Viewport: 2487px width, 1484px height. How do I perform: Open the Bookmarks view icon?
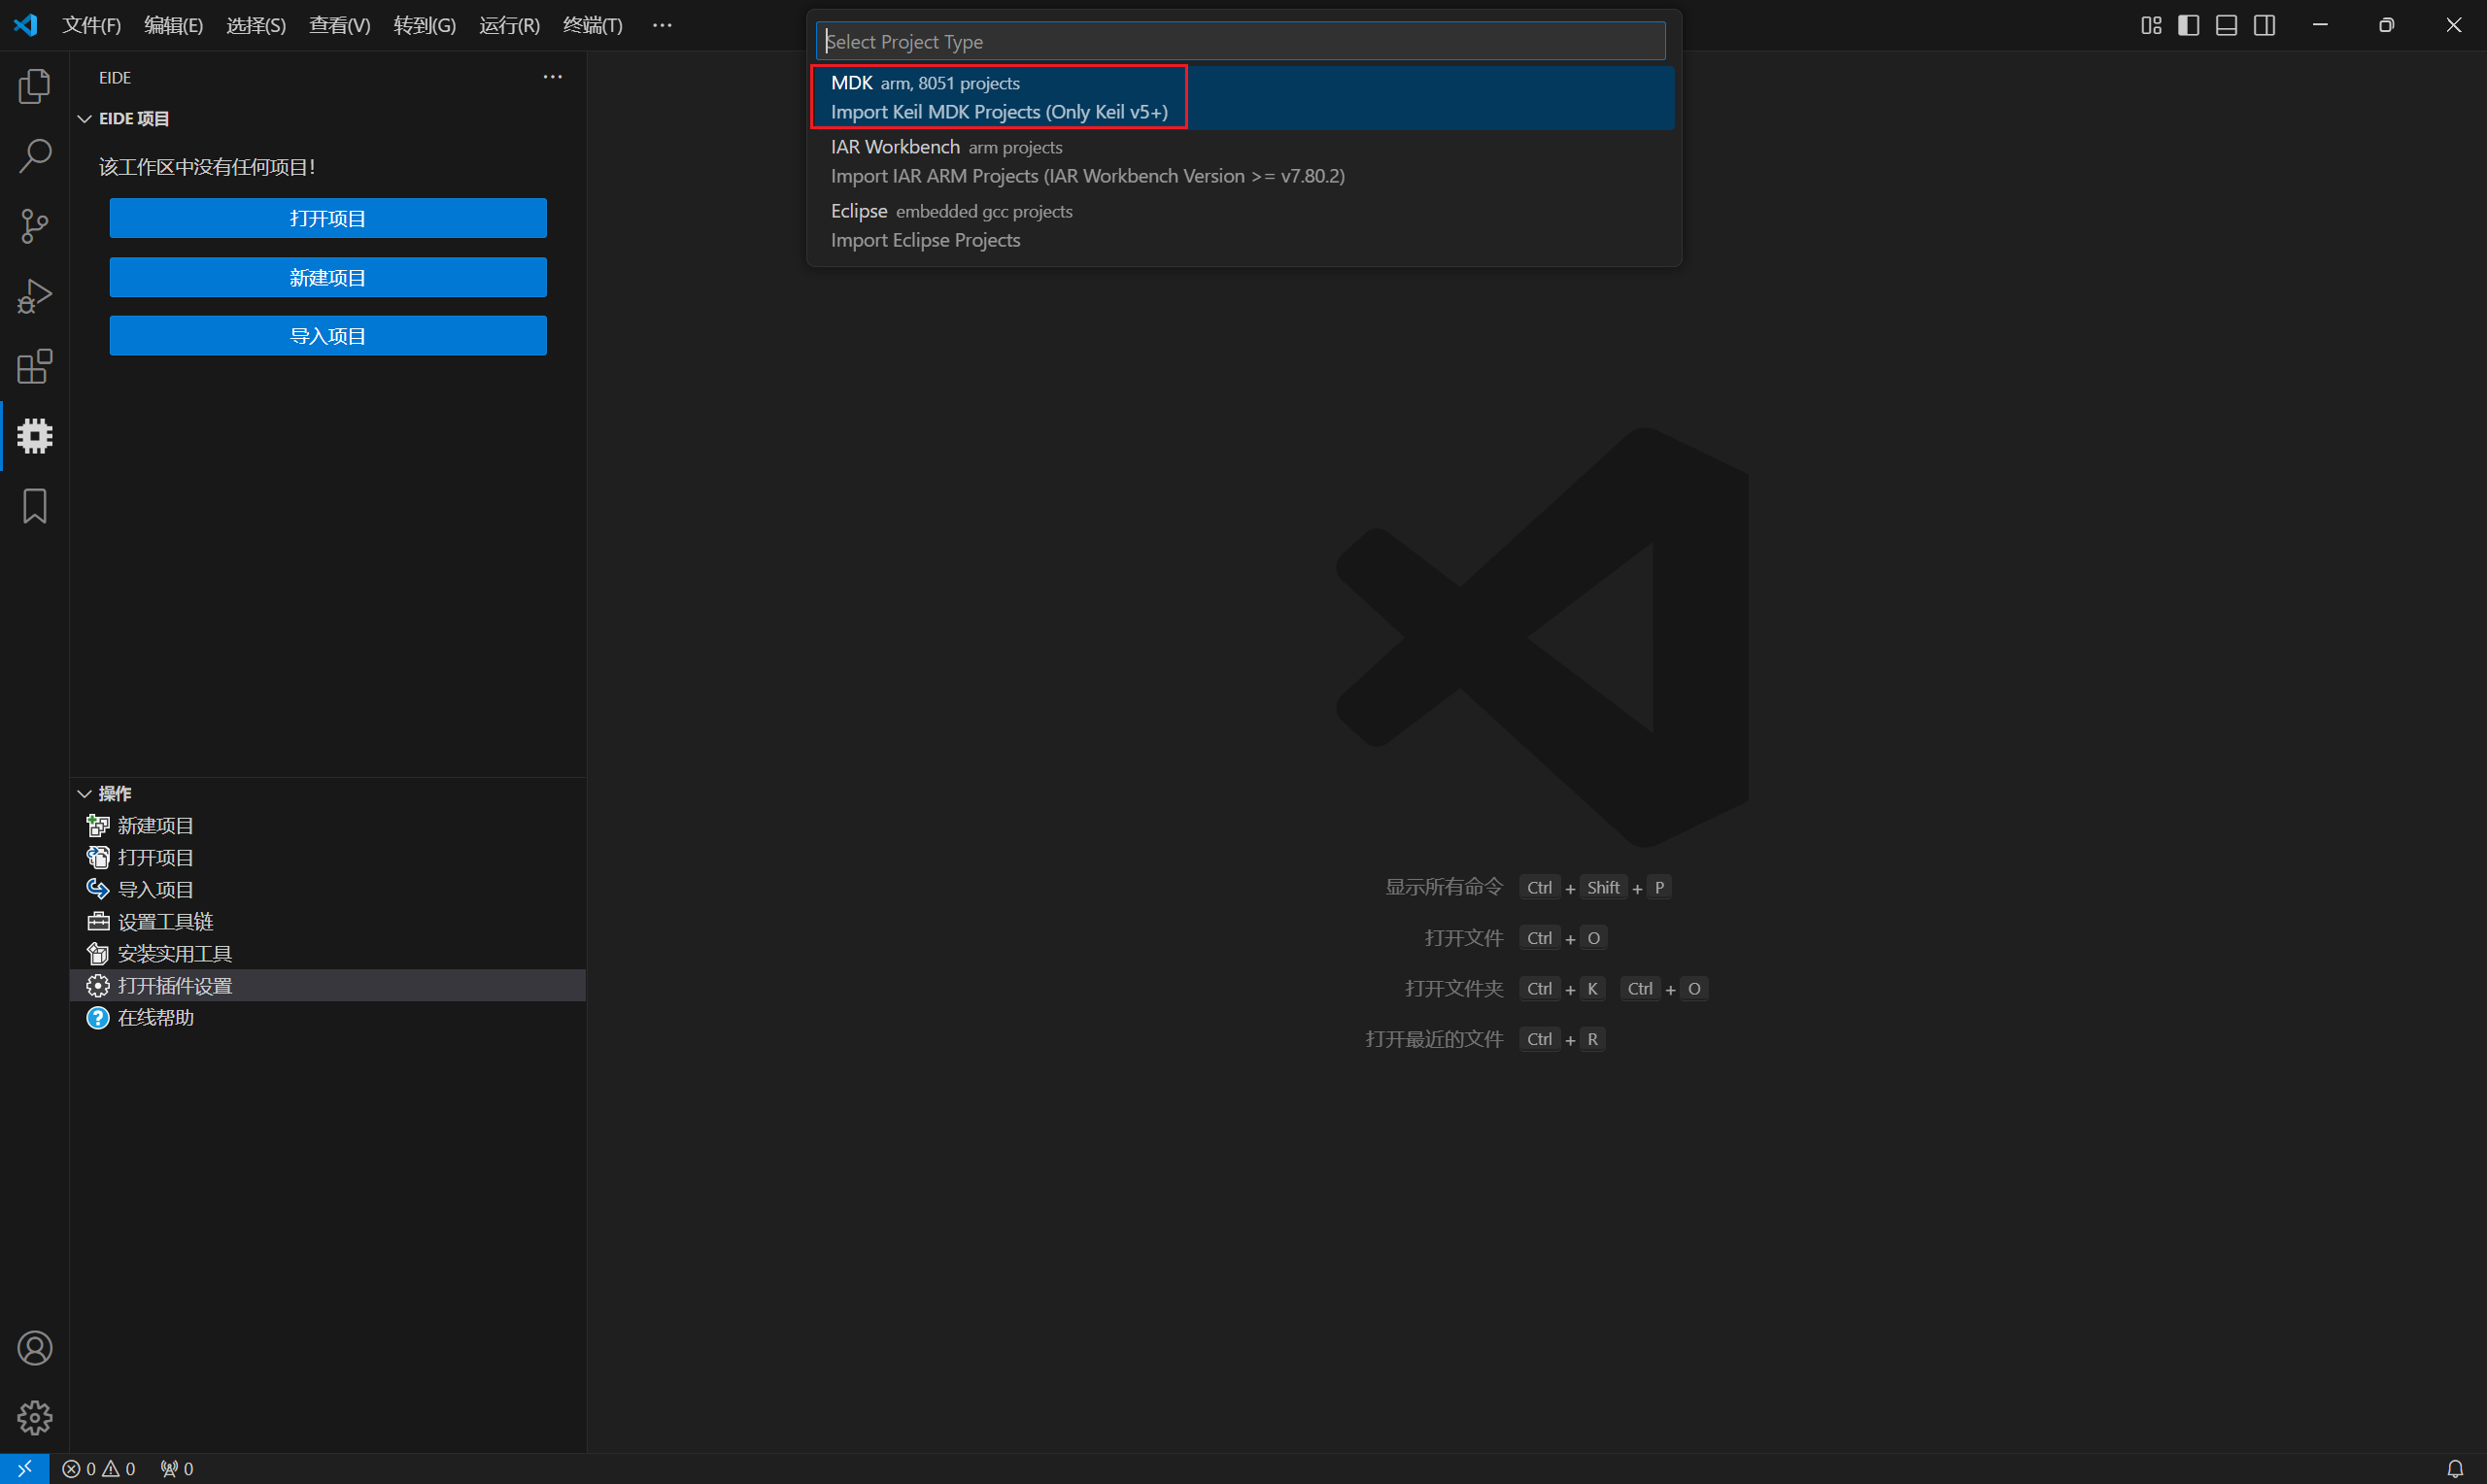[34, 506]
